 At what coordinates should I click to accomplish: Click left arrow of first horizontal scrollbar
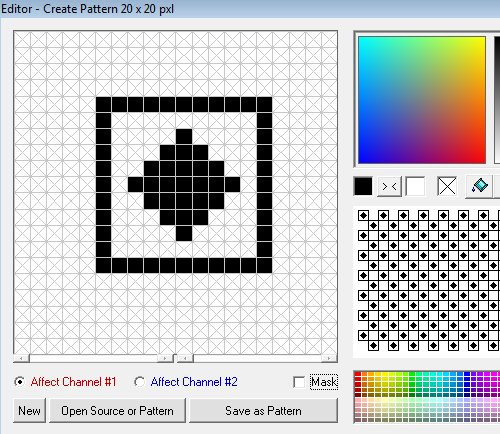coord(21,358)
